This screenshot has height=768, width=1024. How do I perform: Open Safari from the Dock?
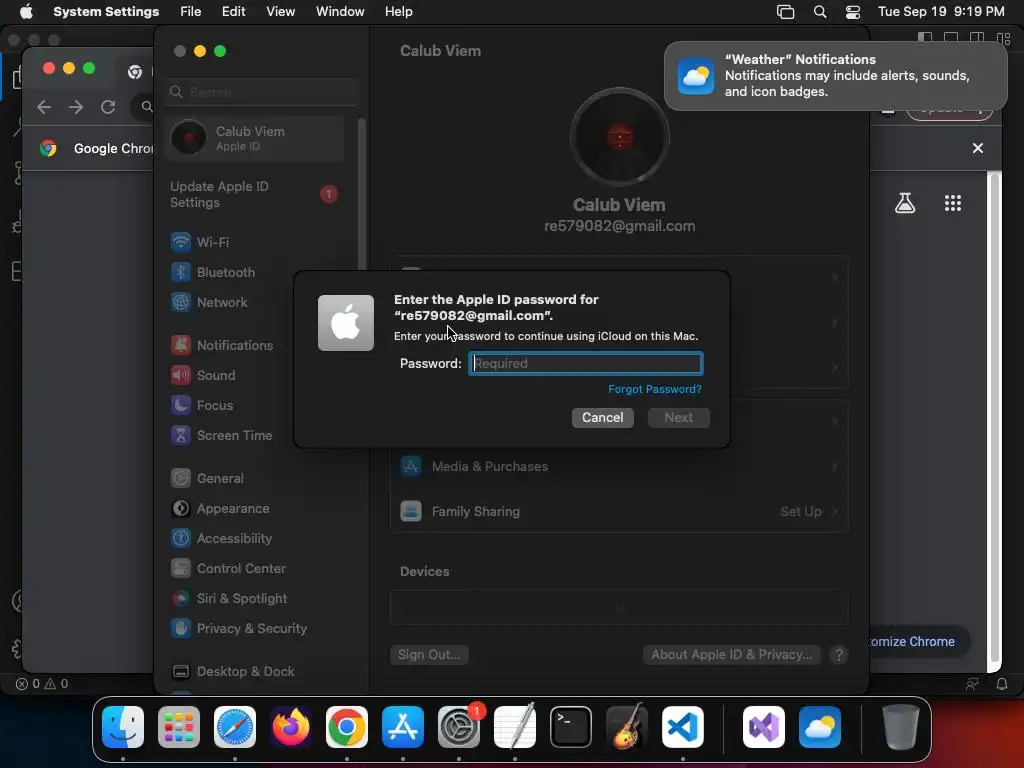pos(234,727)
